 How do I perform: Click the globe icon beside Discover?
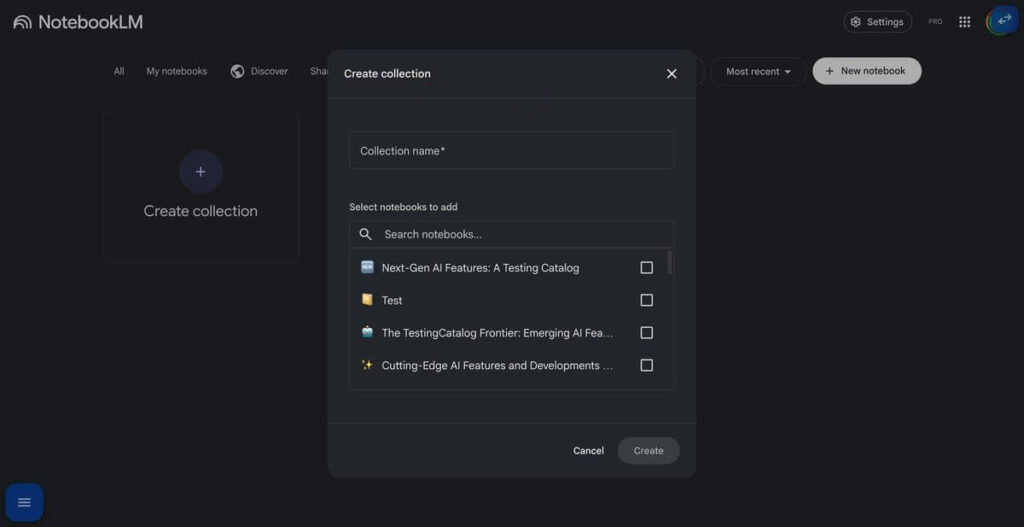[238, 71]
